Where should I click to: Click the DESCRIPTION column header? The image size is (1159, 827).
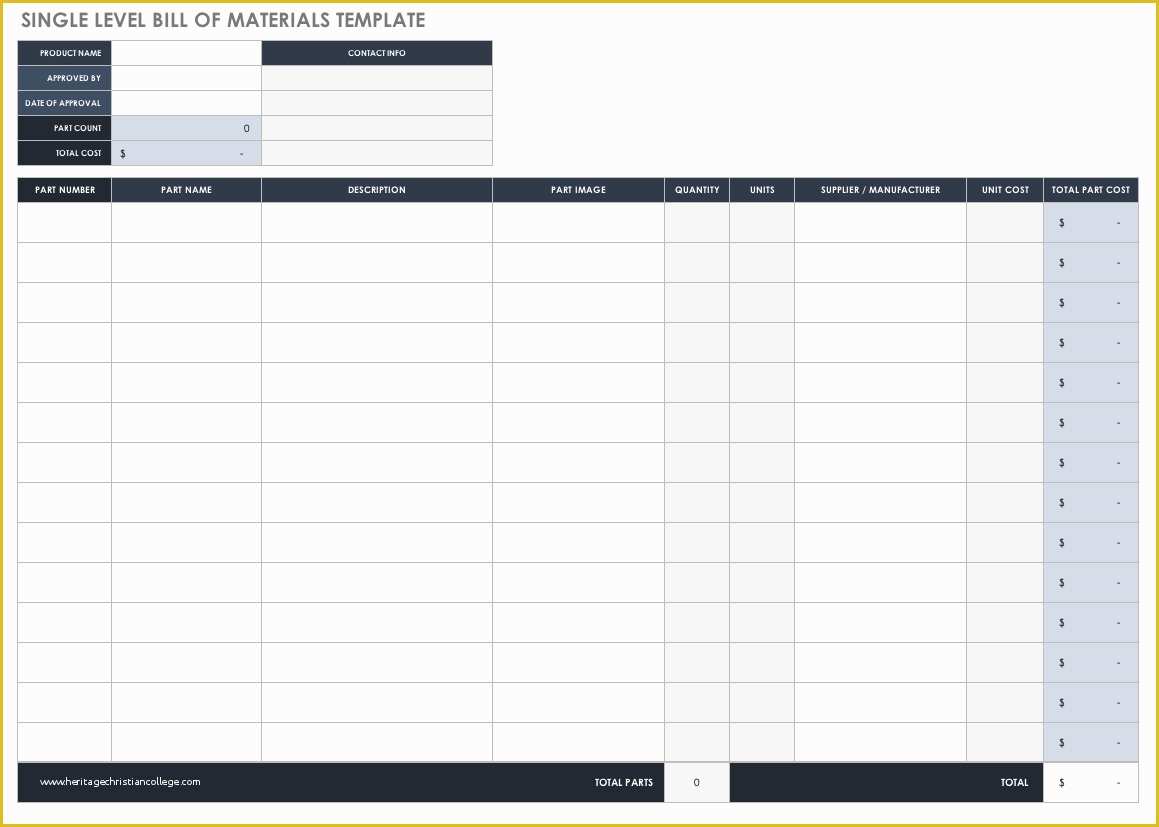click(377, 190)
